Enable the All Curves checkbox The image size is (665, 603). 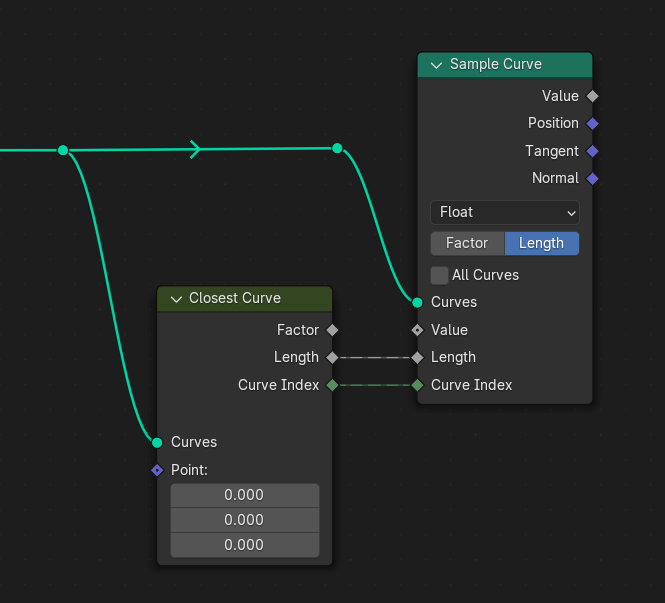point(439,275)
